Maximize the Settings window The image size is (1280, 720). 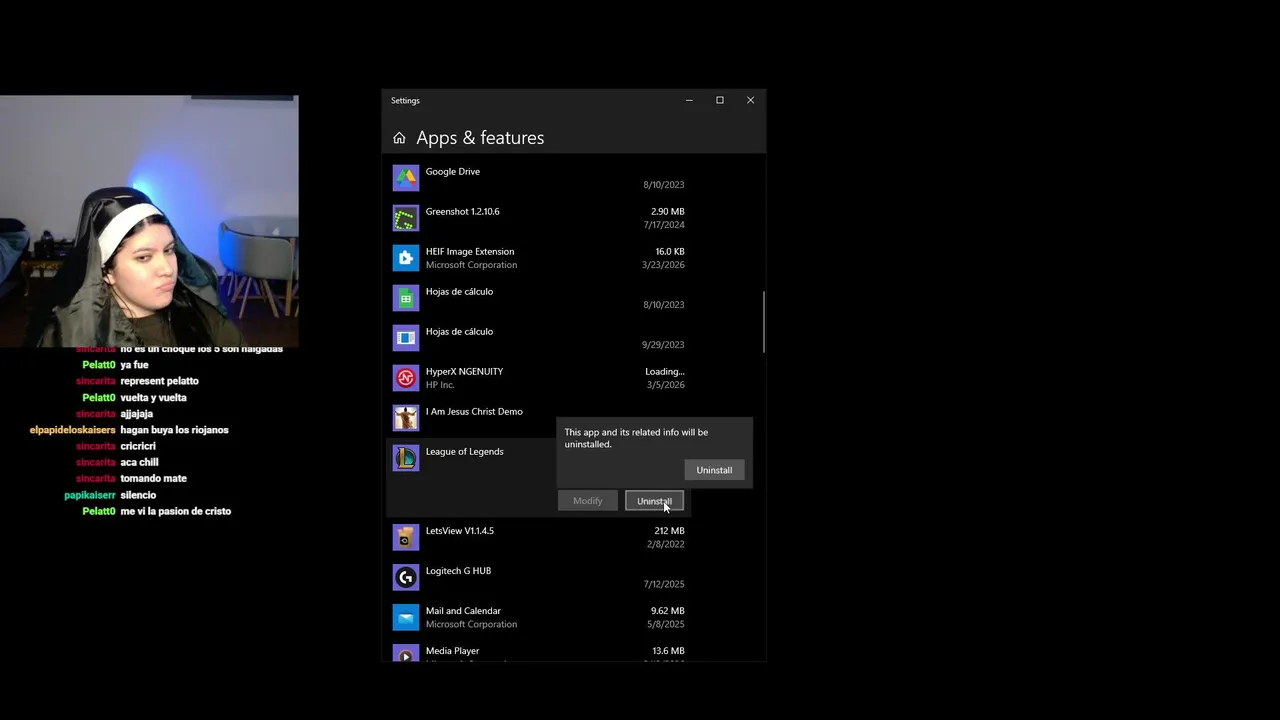point(720,100)
